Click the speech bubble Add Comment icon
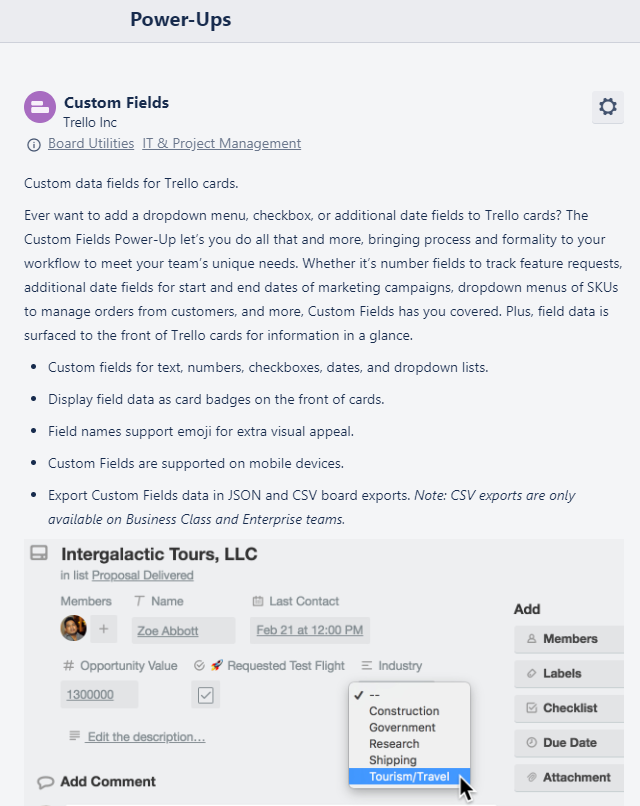This screenshot has height=806, width=640. pyautogui.click(x=45, y=782)
